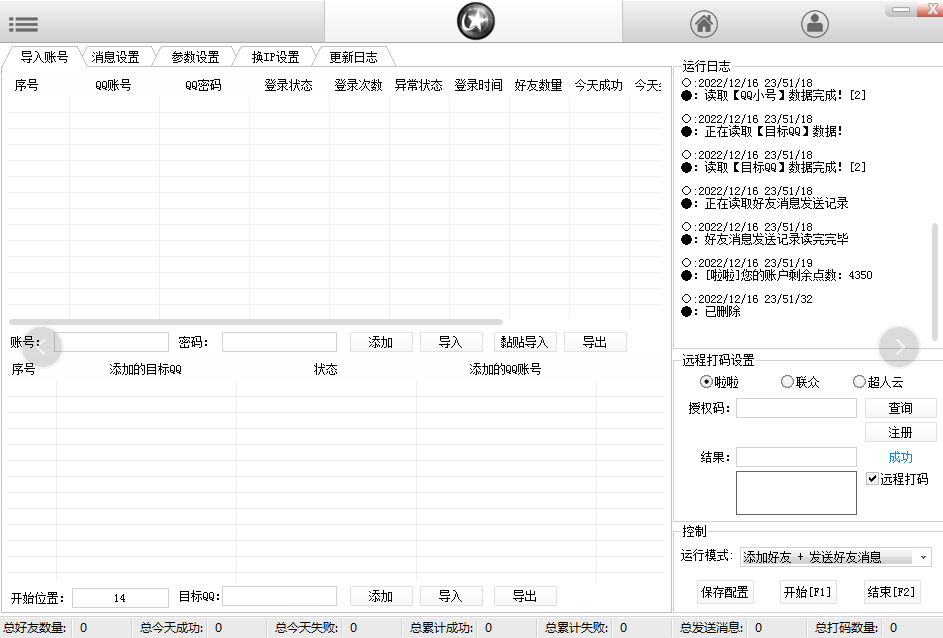Viewport: 943px width, 638px height.
Task: Click the 总发送消息 status value
Action: (758, 628)
